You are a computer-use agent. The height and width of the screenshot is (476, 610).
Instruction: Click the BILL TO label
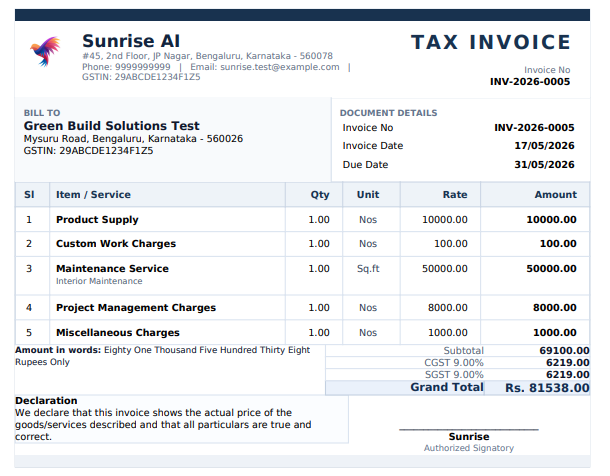(x=42, y=113)
